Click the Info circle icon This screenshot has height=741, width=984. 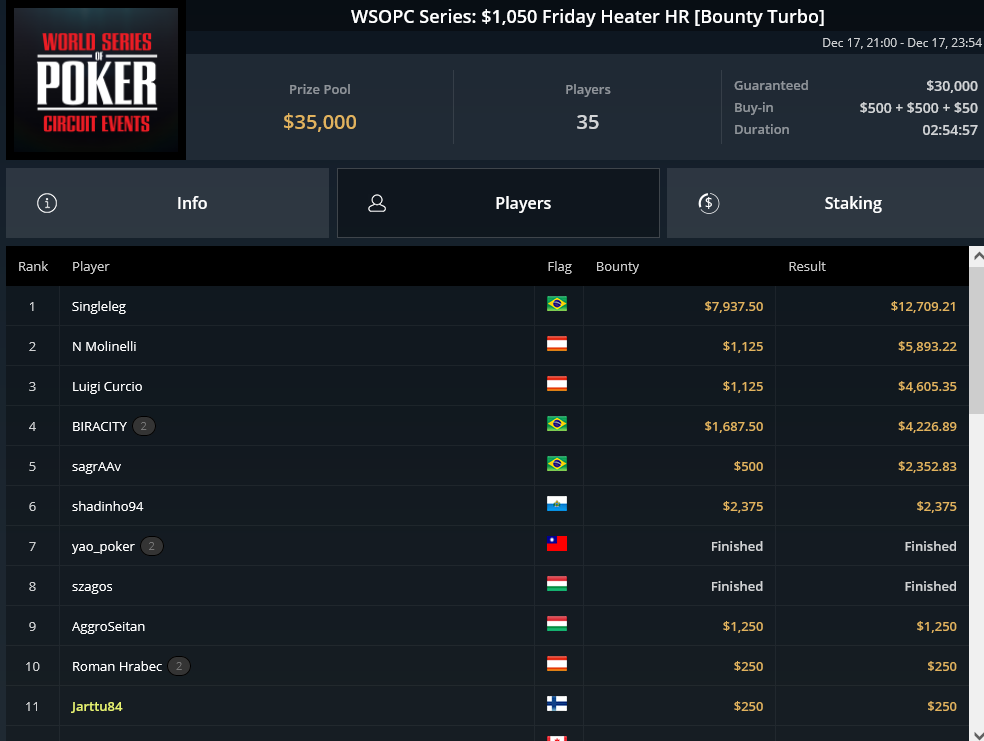click(47, 203)
